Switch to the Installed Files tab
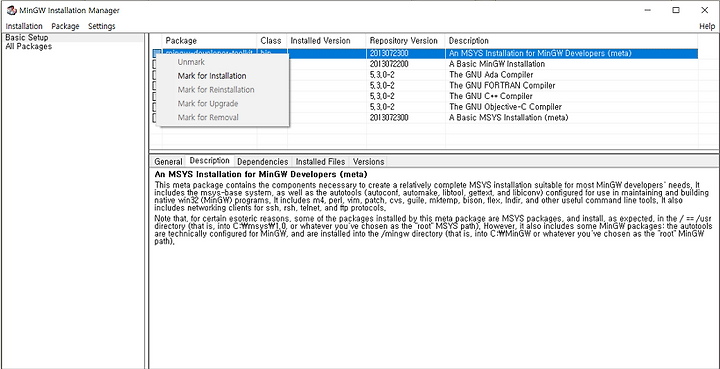Image resolution: width=720 pixels, height=369 pixels. point(320,162)
